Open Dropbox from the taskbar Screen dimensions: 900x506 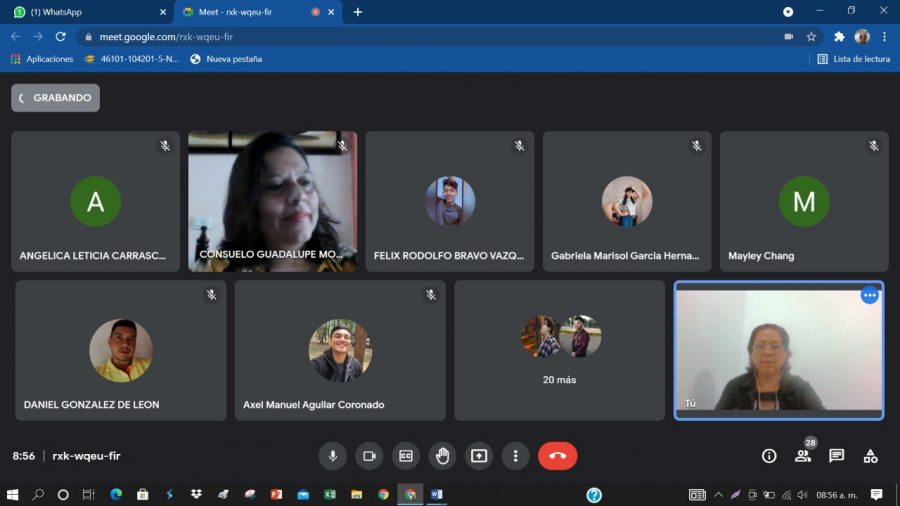point(196,495)
